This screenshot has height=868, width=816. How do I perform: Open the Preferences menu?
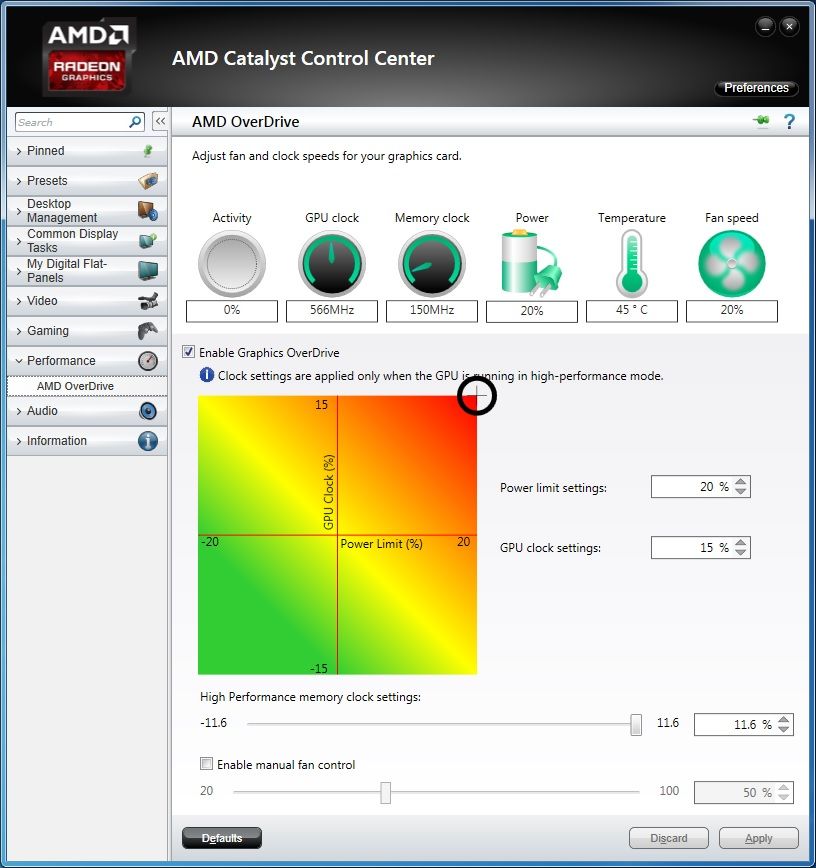756,88
